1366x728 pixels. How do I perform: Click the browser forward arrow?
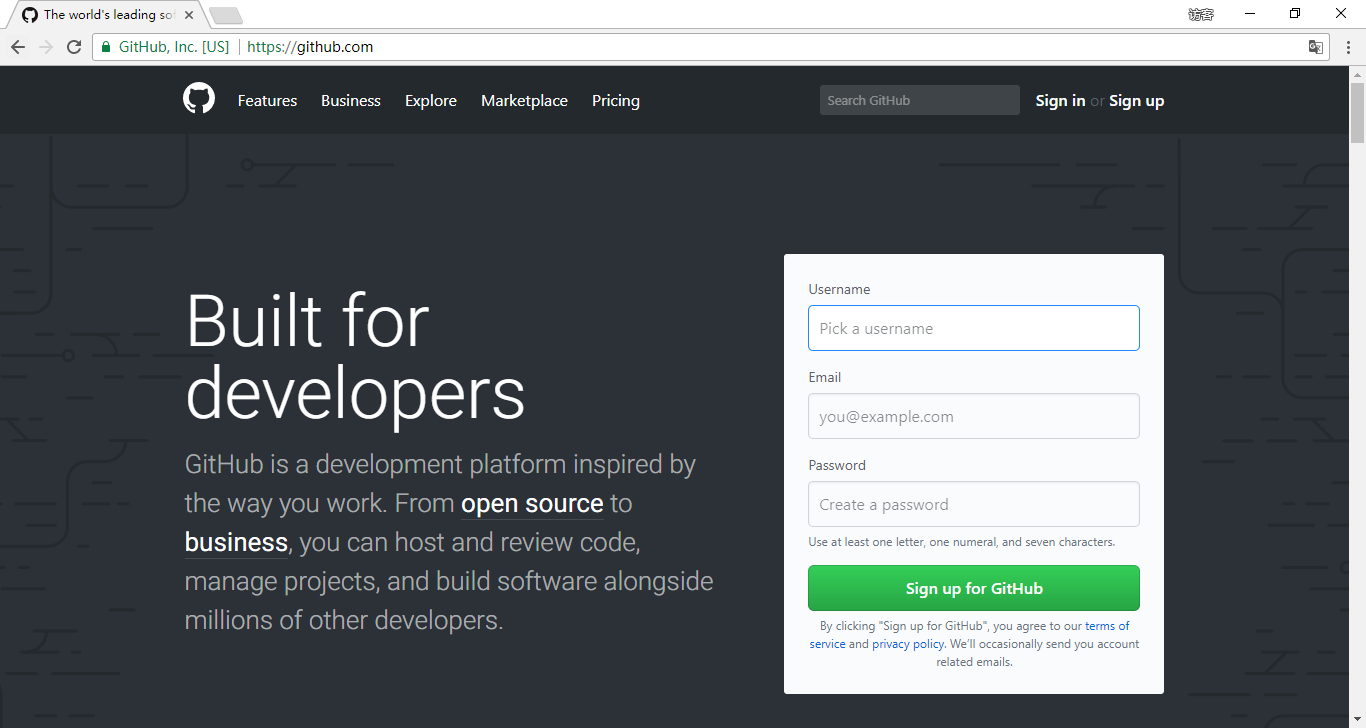[x=45, y=46]
